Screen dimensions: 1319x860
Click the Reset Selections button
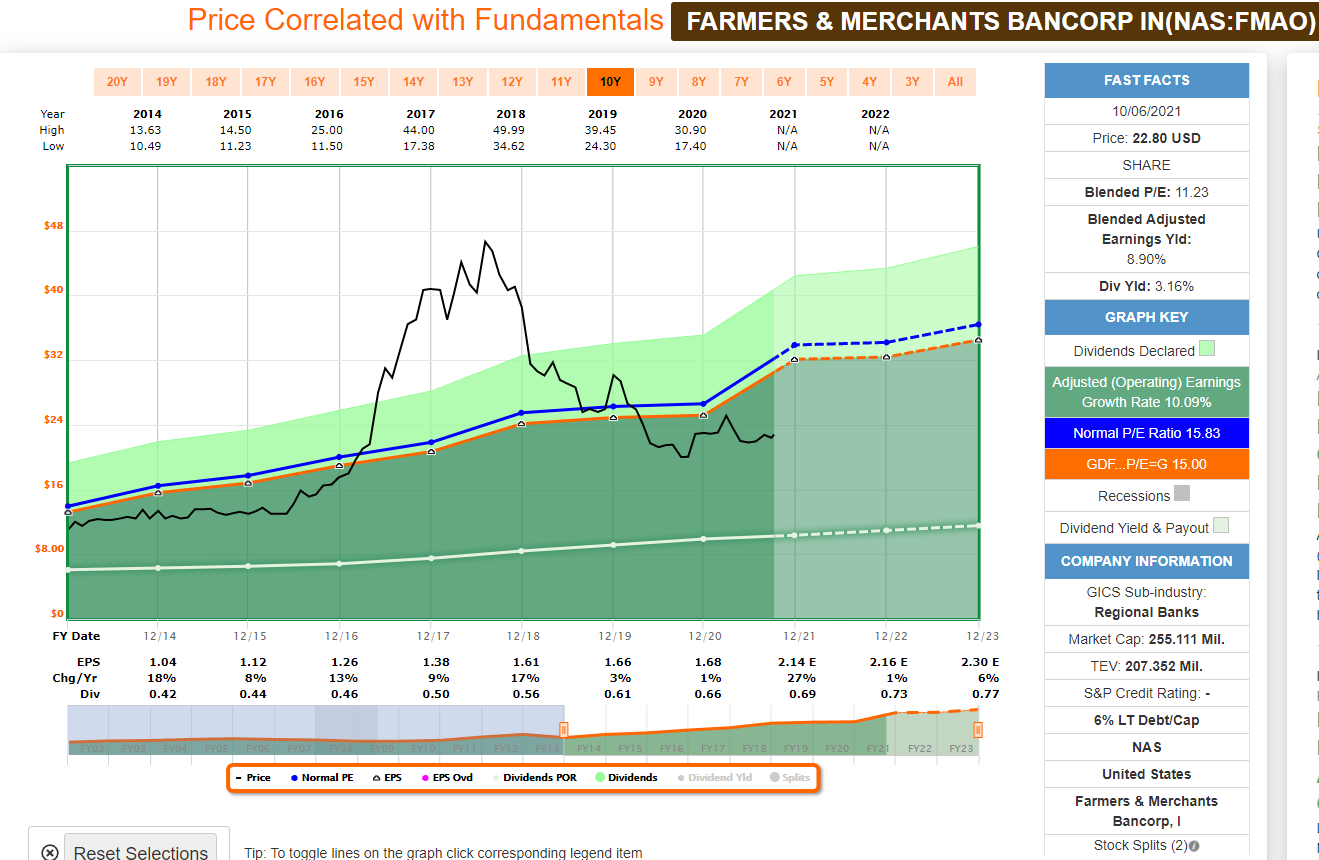[140, 852]
